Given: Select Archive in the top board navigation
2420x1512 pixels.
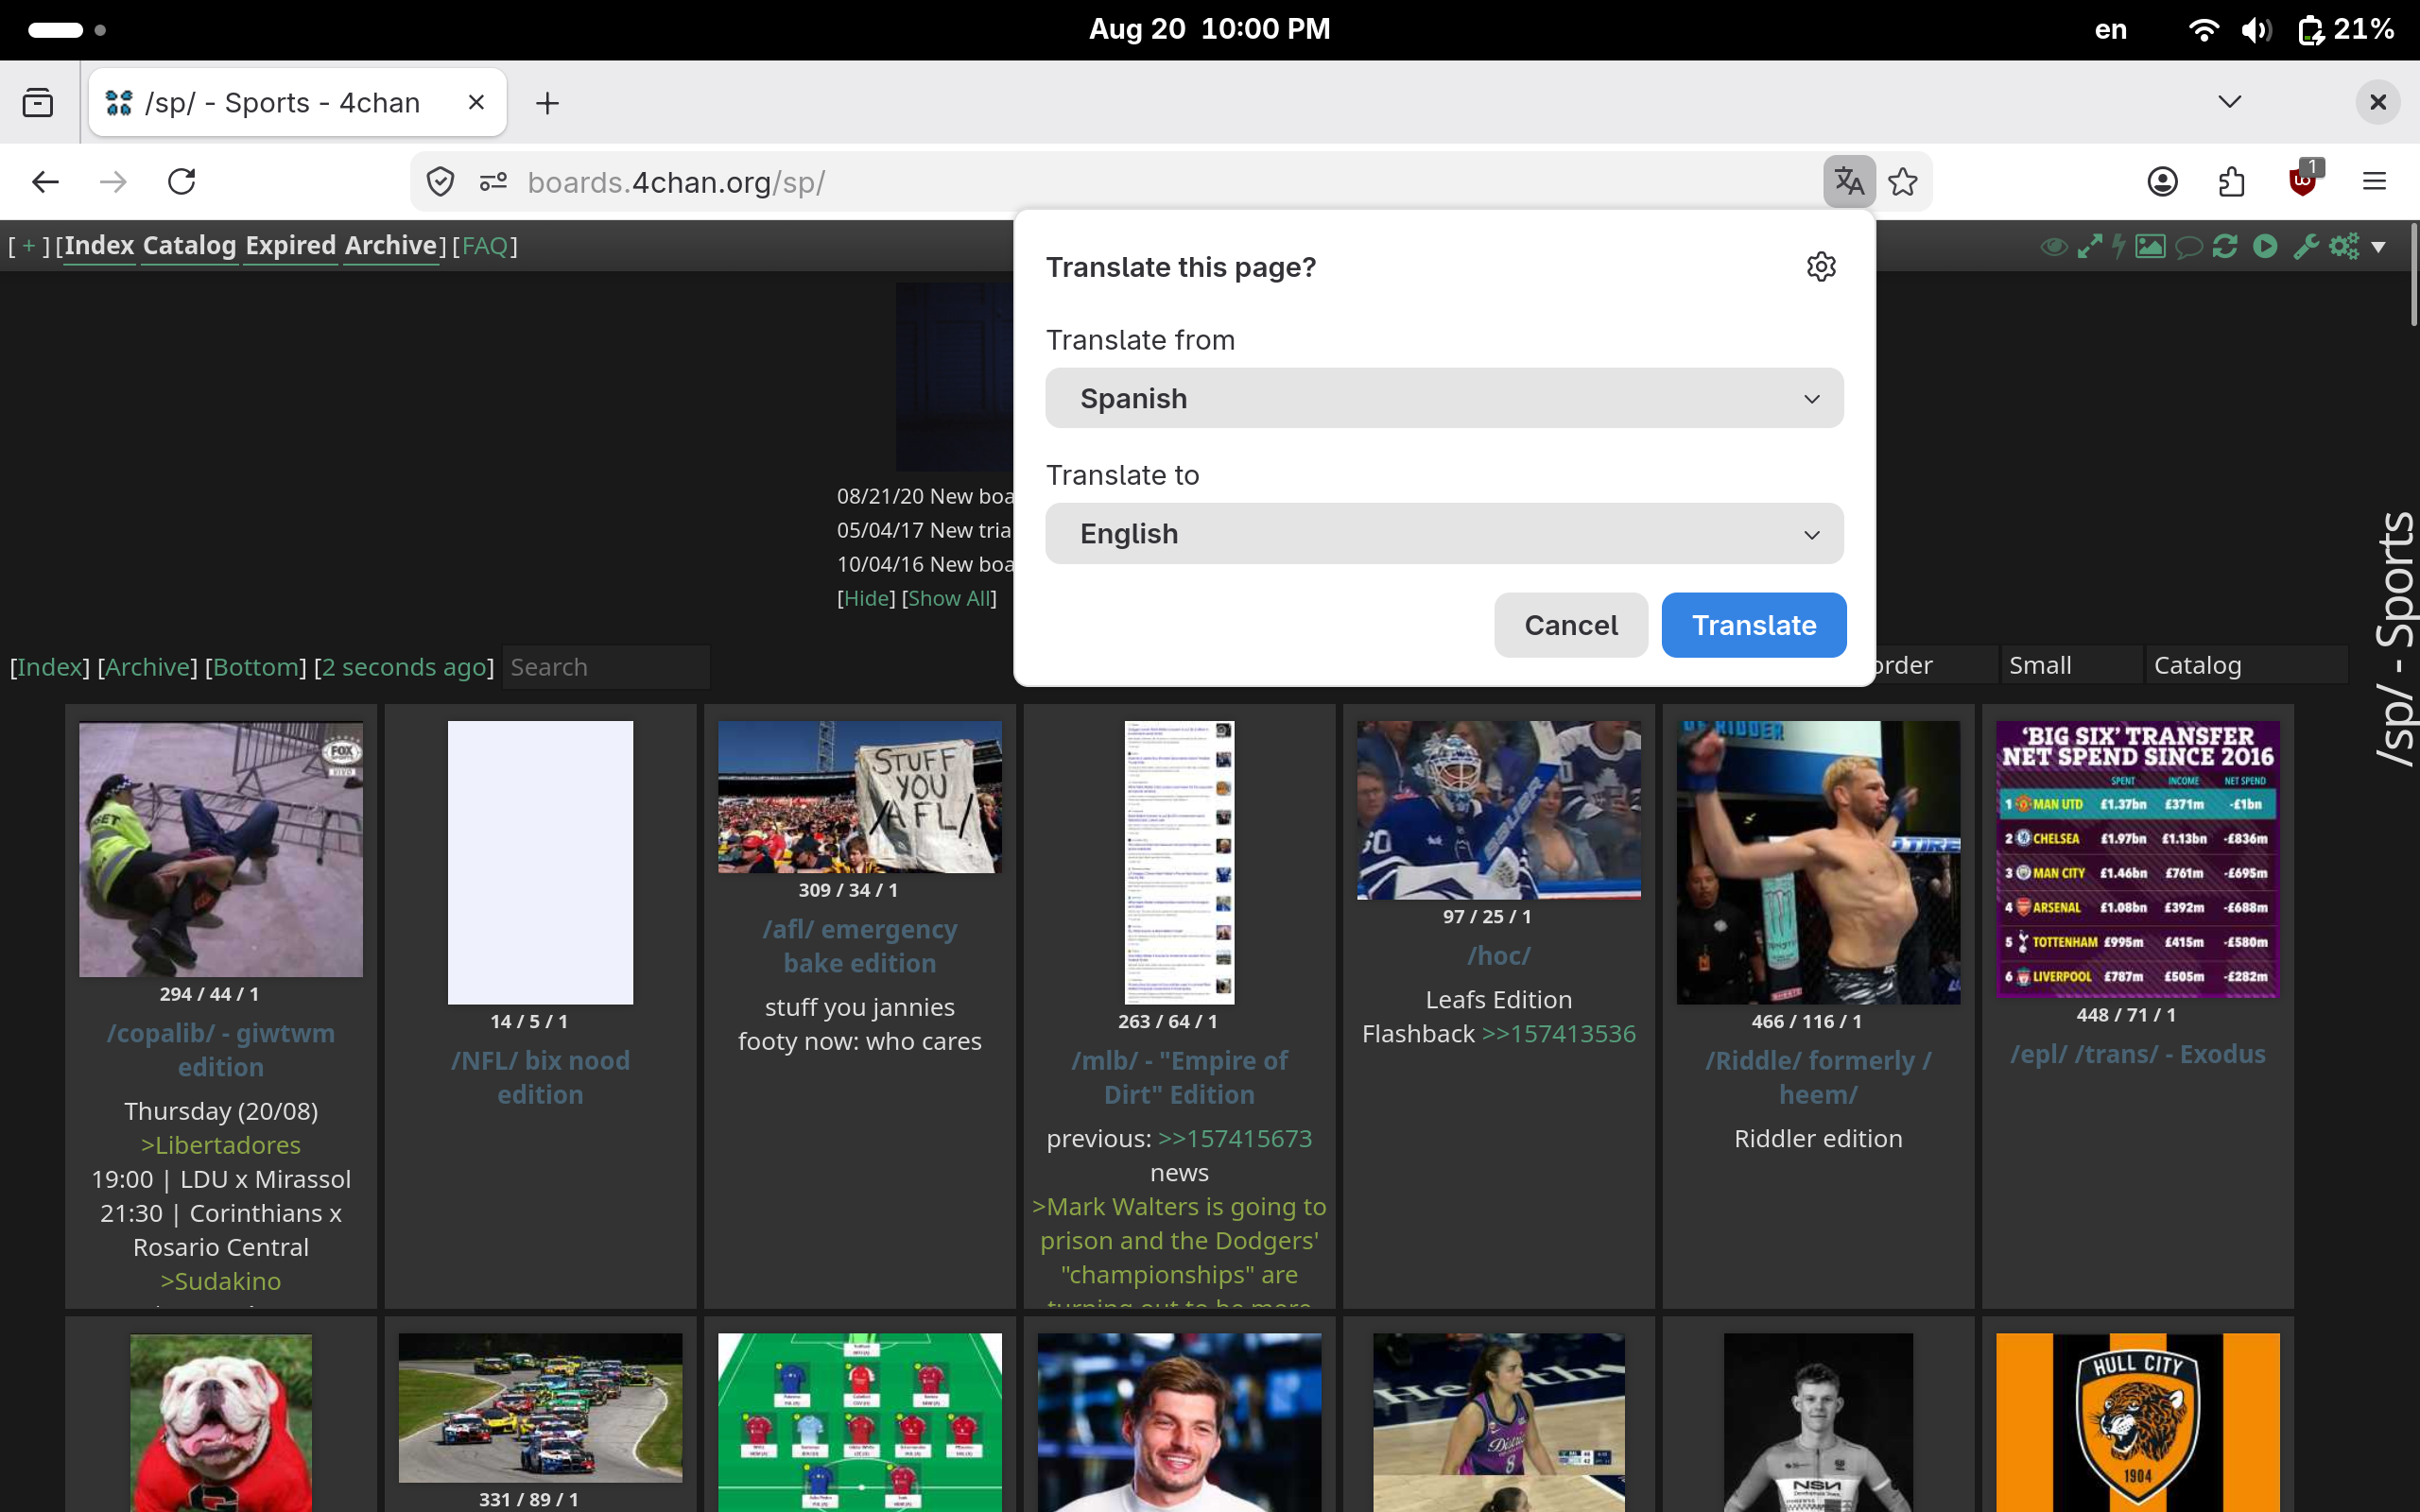Looking at the screenshot, I should (x=391, y=246).
